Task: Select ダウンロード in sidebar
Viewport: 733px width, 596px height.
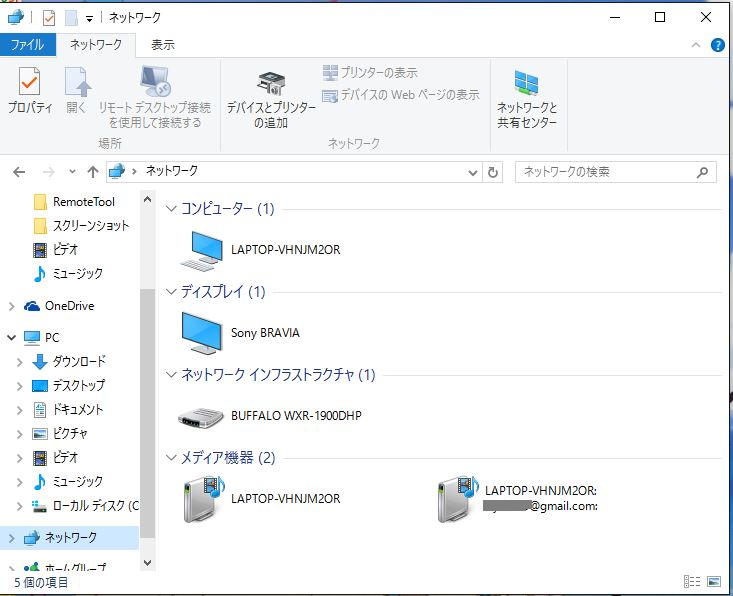Action: tap(69, 361)
